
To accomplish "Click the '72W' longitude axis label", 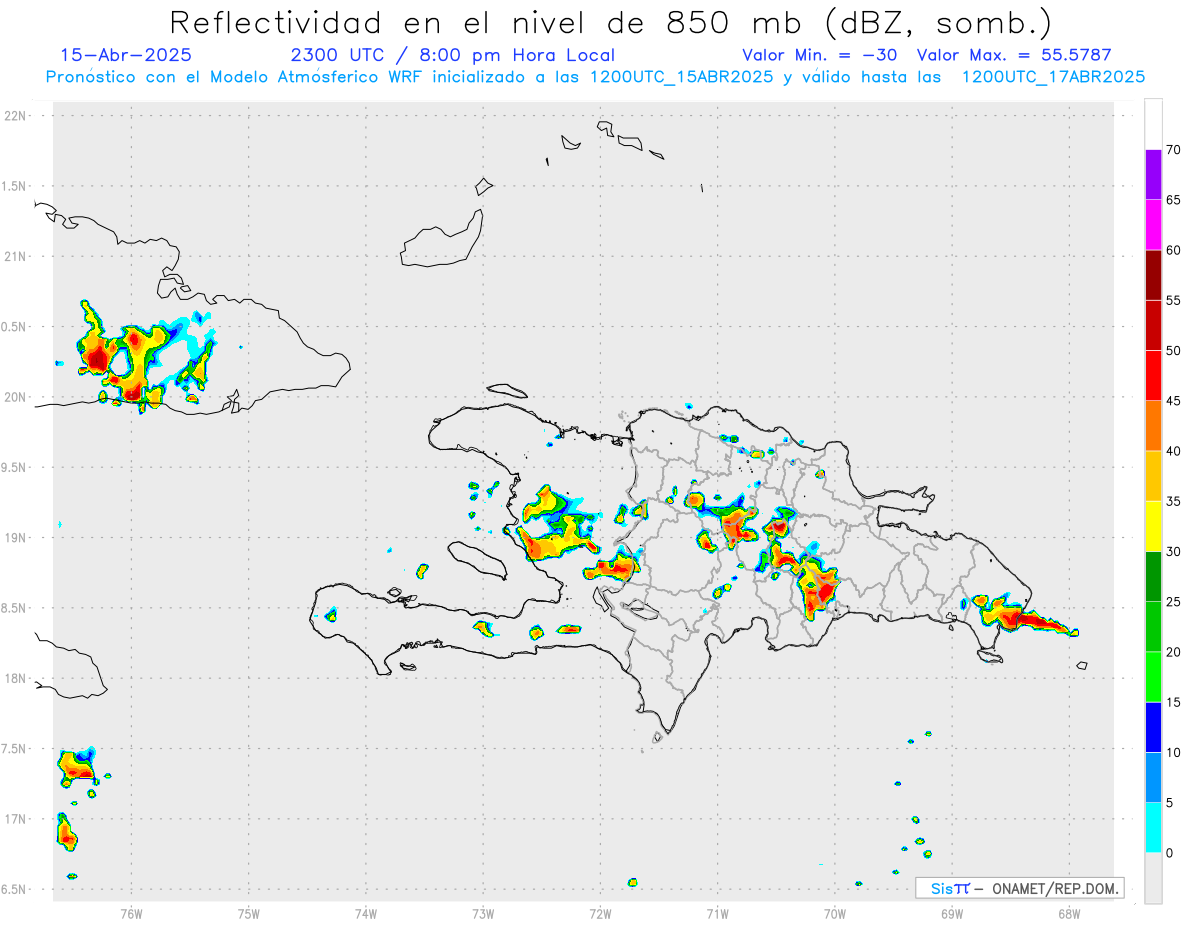I will (600, 912).
